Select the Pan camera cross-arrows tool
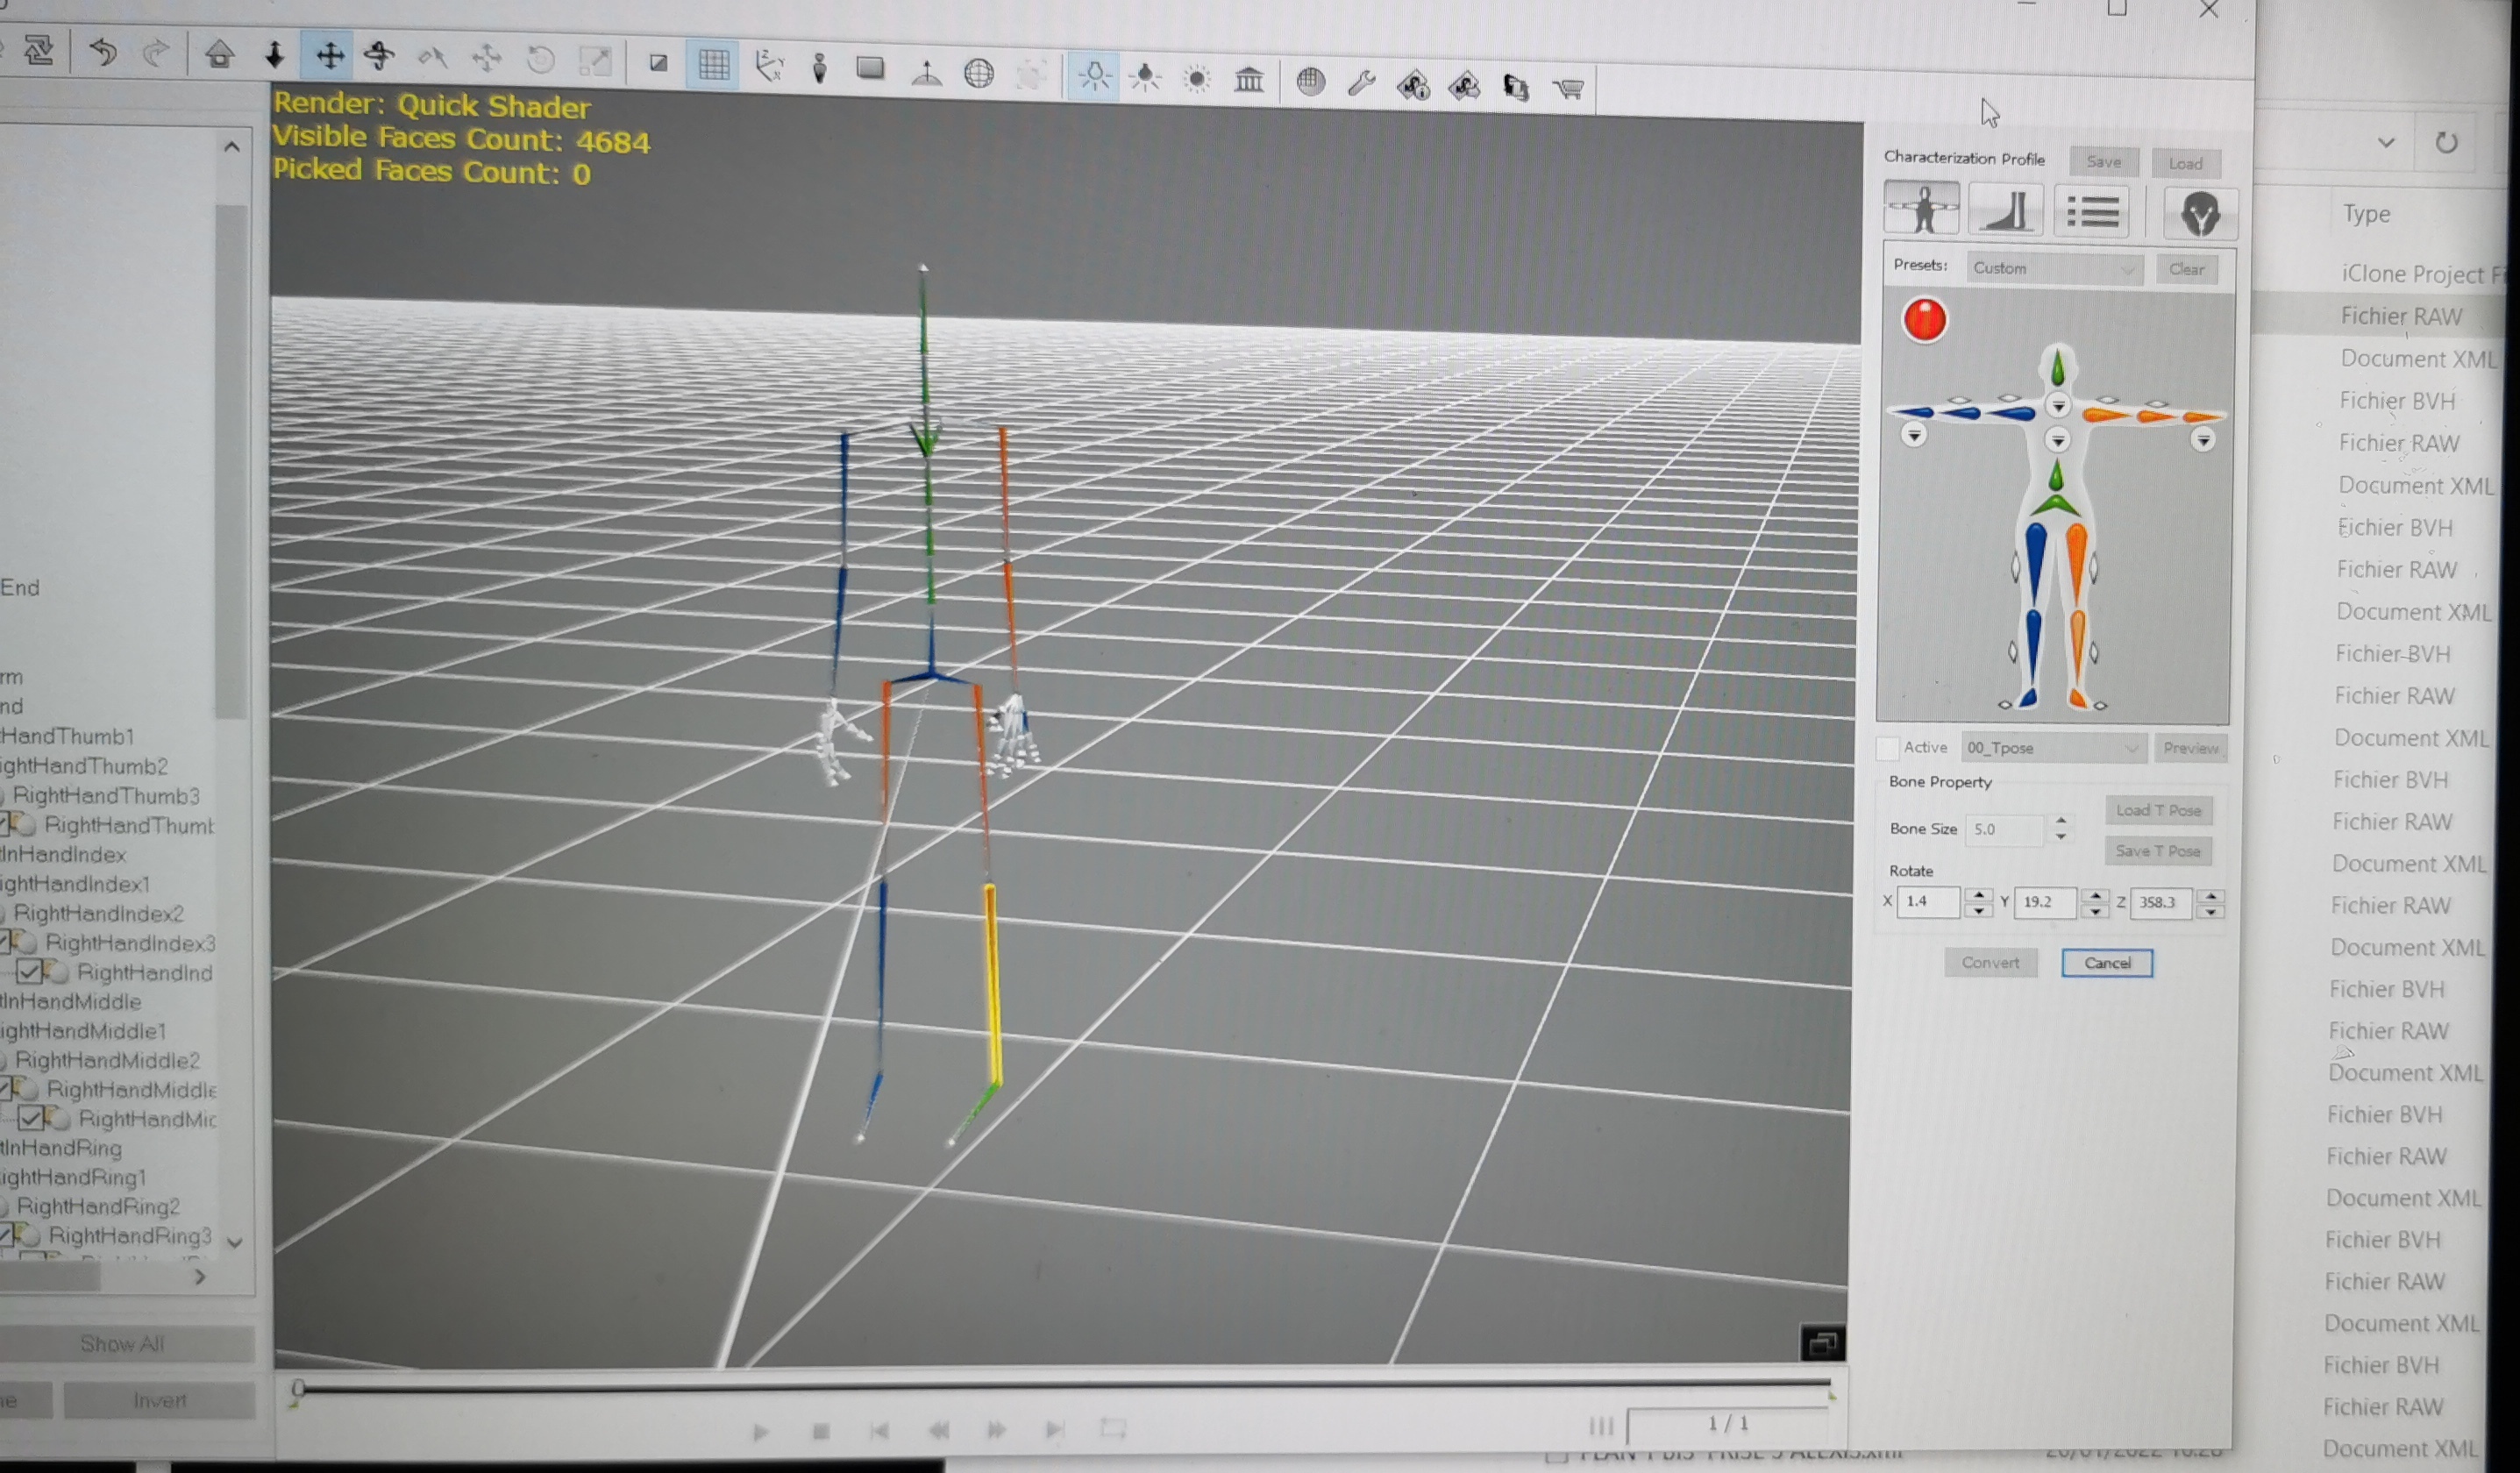Viewport: 2520px width, 1473px height. (329, 55)
